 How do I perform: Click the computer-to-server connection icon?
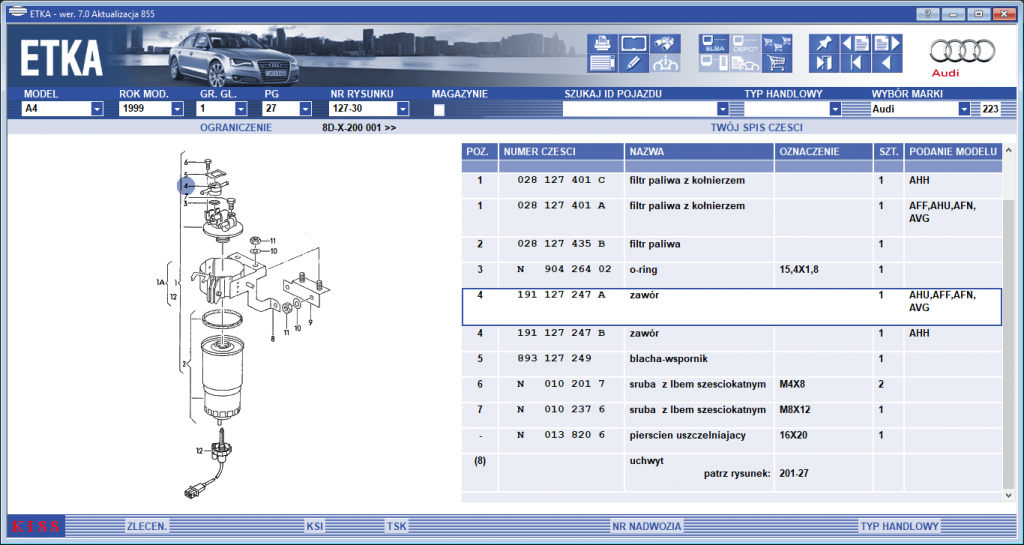click(714, 63)
